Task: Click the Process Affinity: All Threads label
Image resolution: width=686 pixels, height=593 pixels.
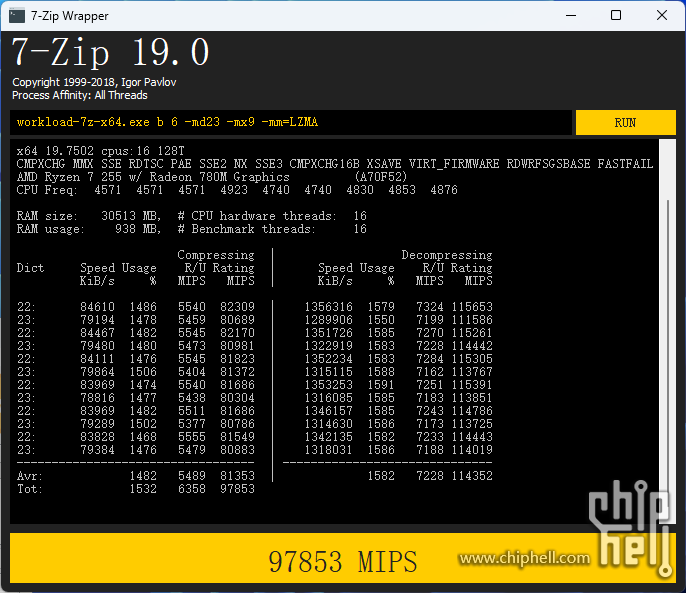Action: click(80, 96)
